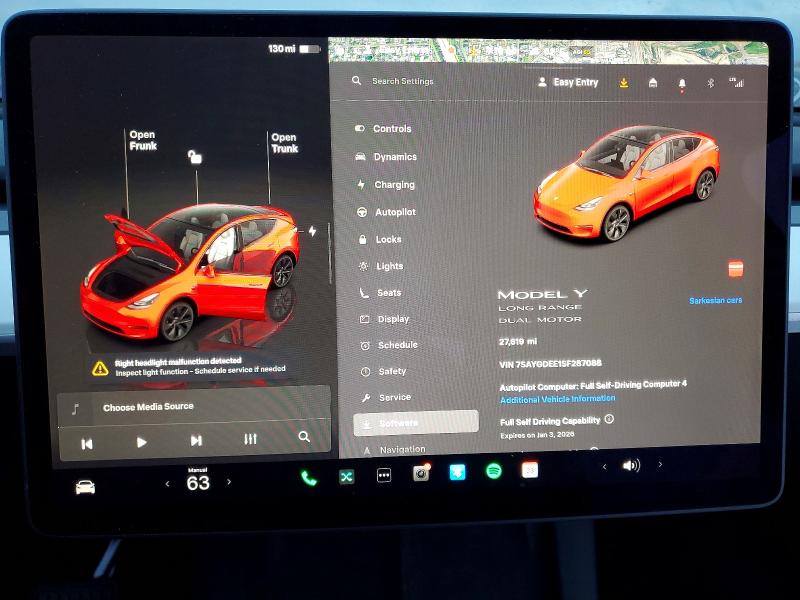Tap the orange Model Y image in settings
This screenshot has width=800, height=600.
627,184
